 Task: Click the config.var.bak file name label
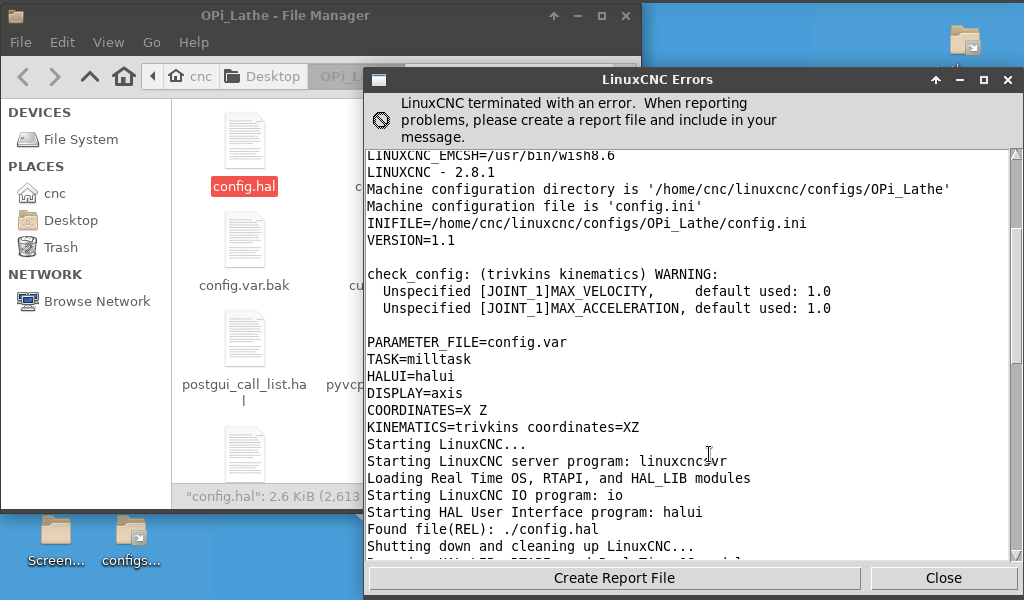point(244,285)
